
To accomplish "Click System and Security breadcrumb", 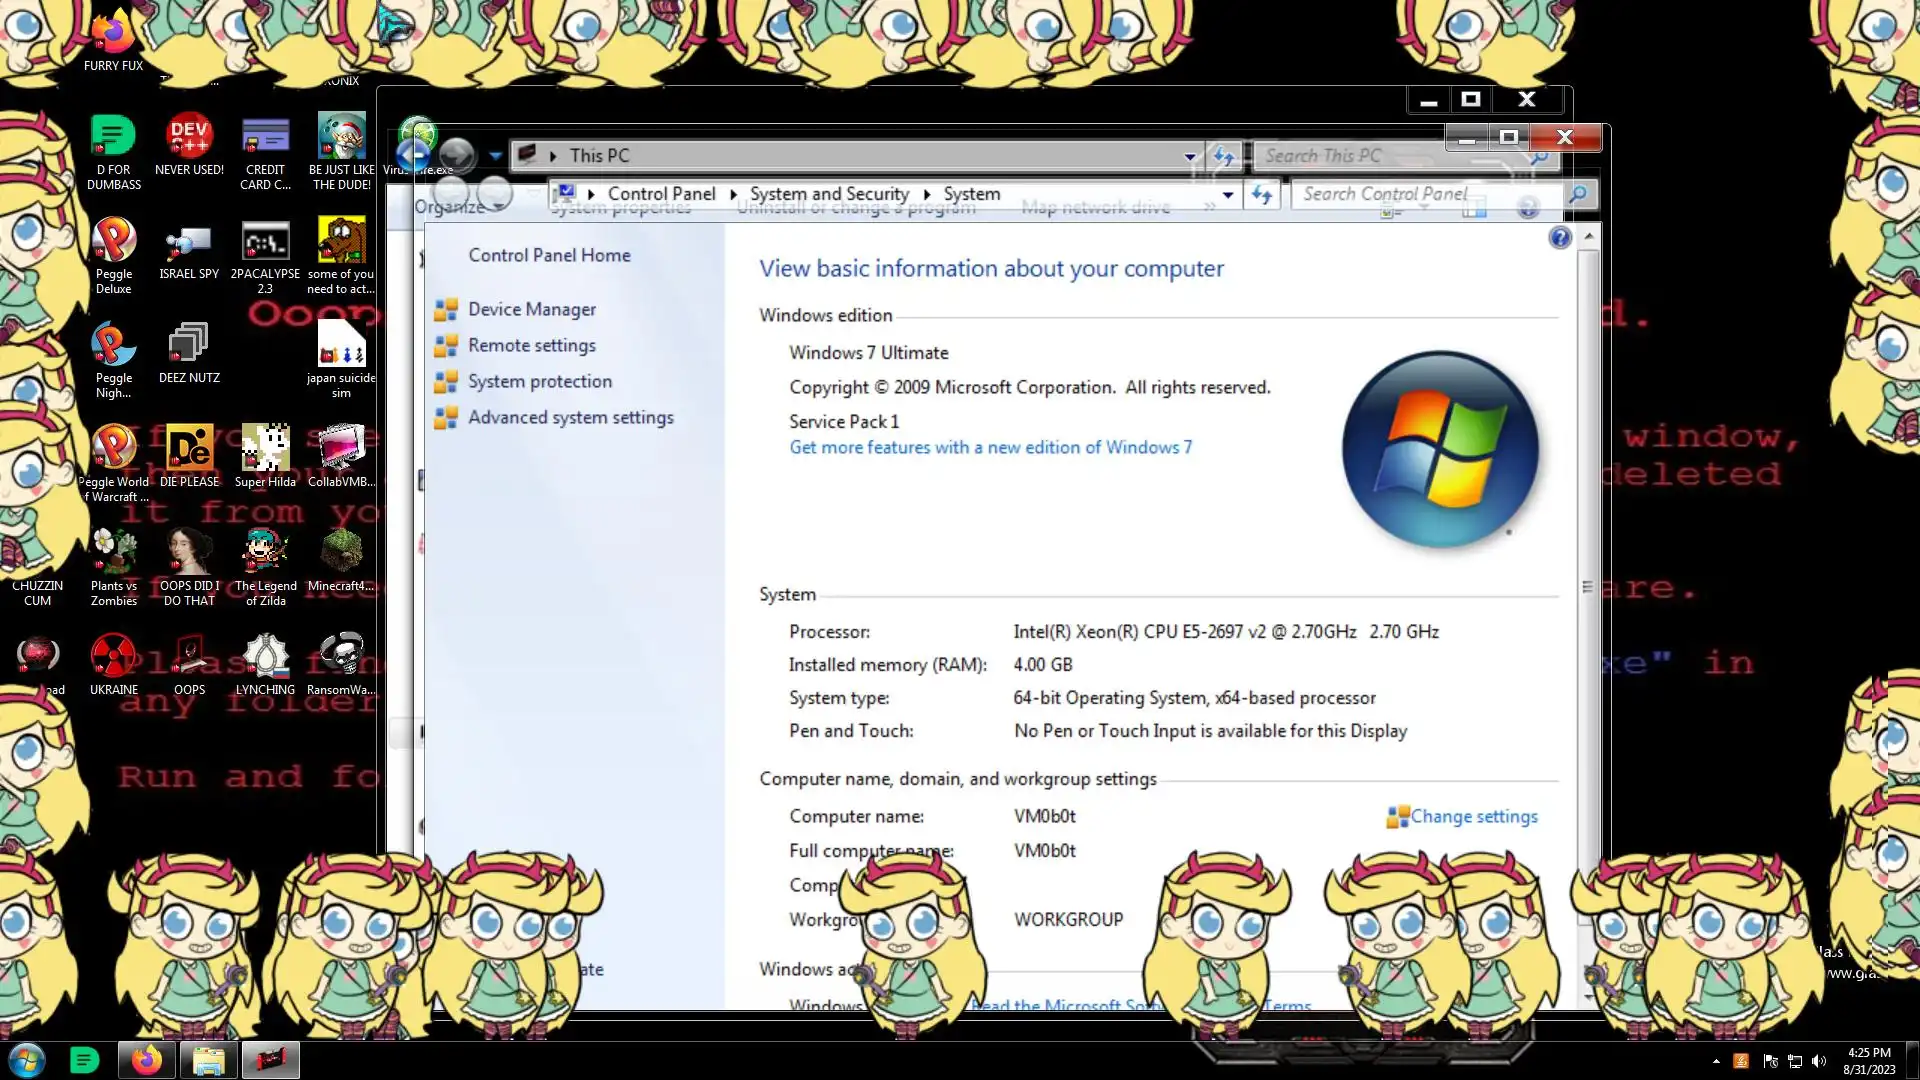I will [x=828, y=194].
